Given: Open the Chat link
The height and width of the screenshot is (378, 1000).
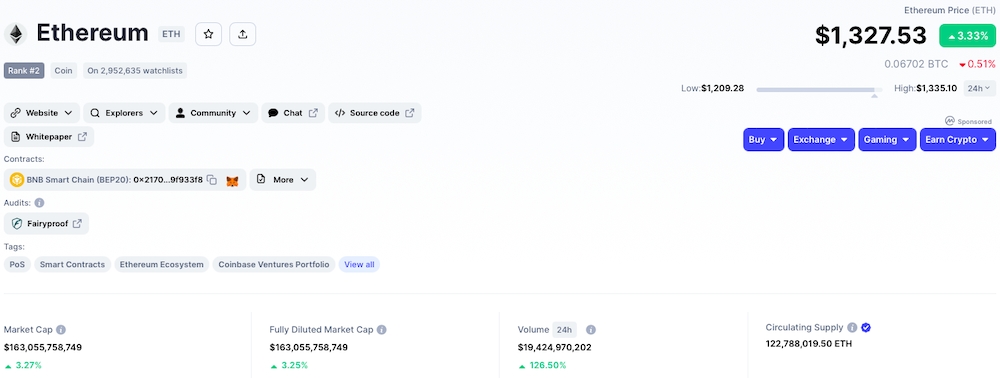Looking at the screenshot, I should 293,113.
